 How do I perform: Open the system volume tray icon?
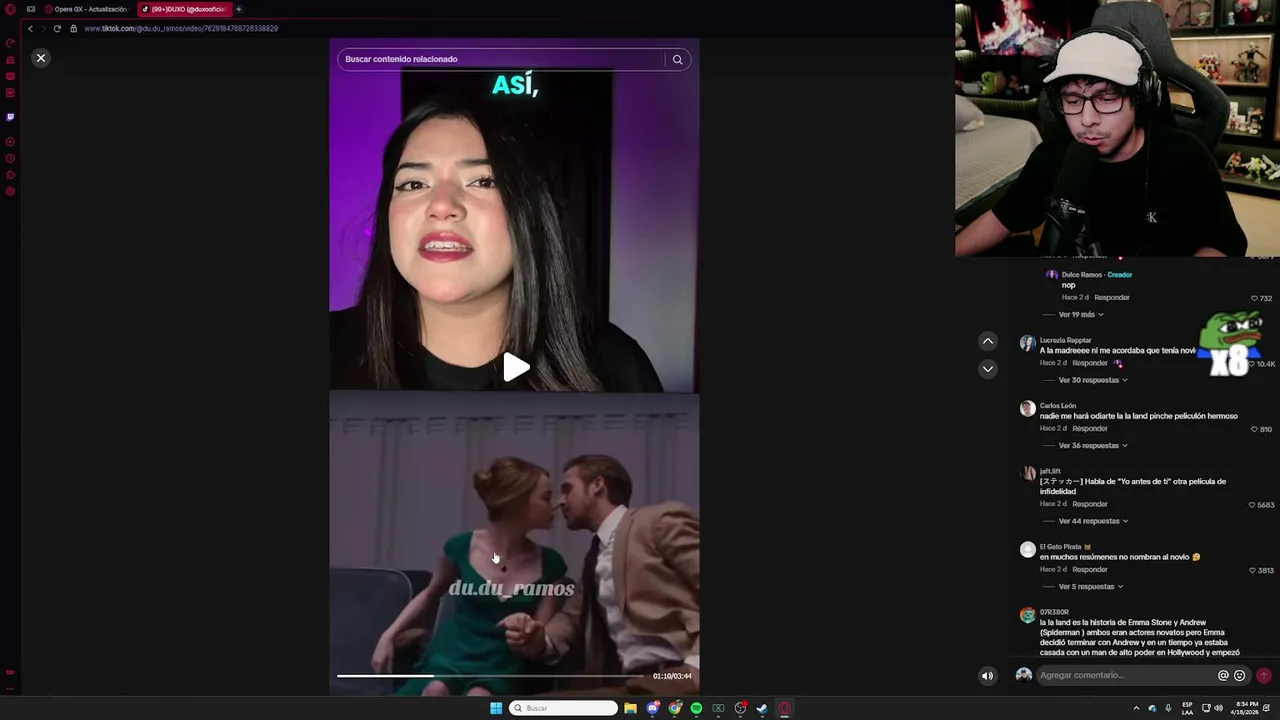(x=1218, y=708)
